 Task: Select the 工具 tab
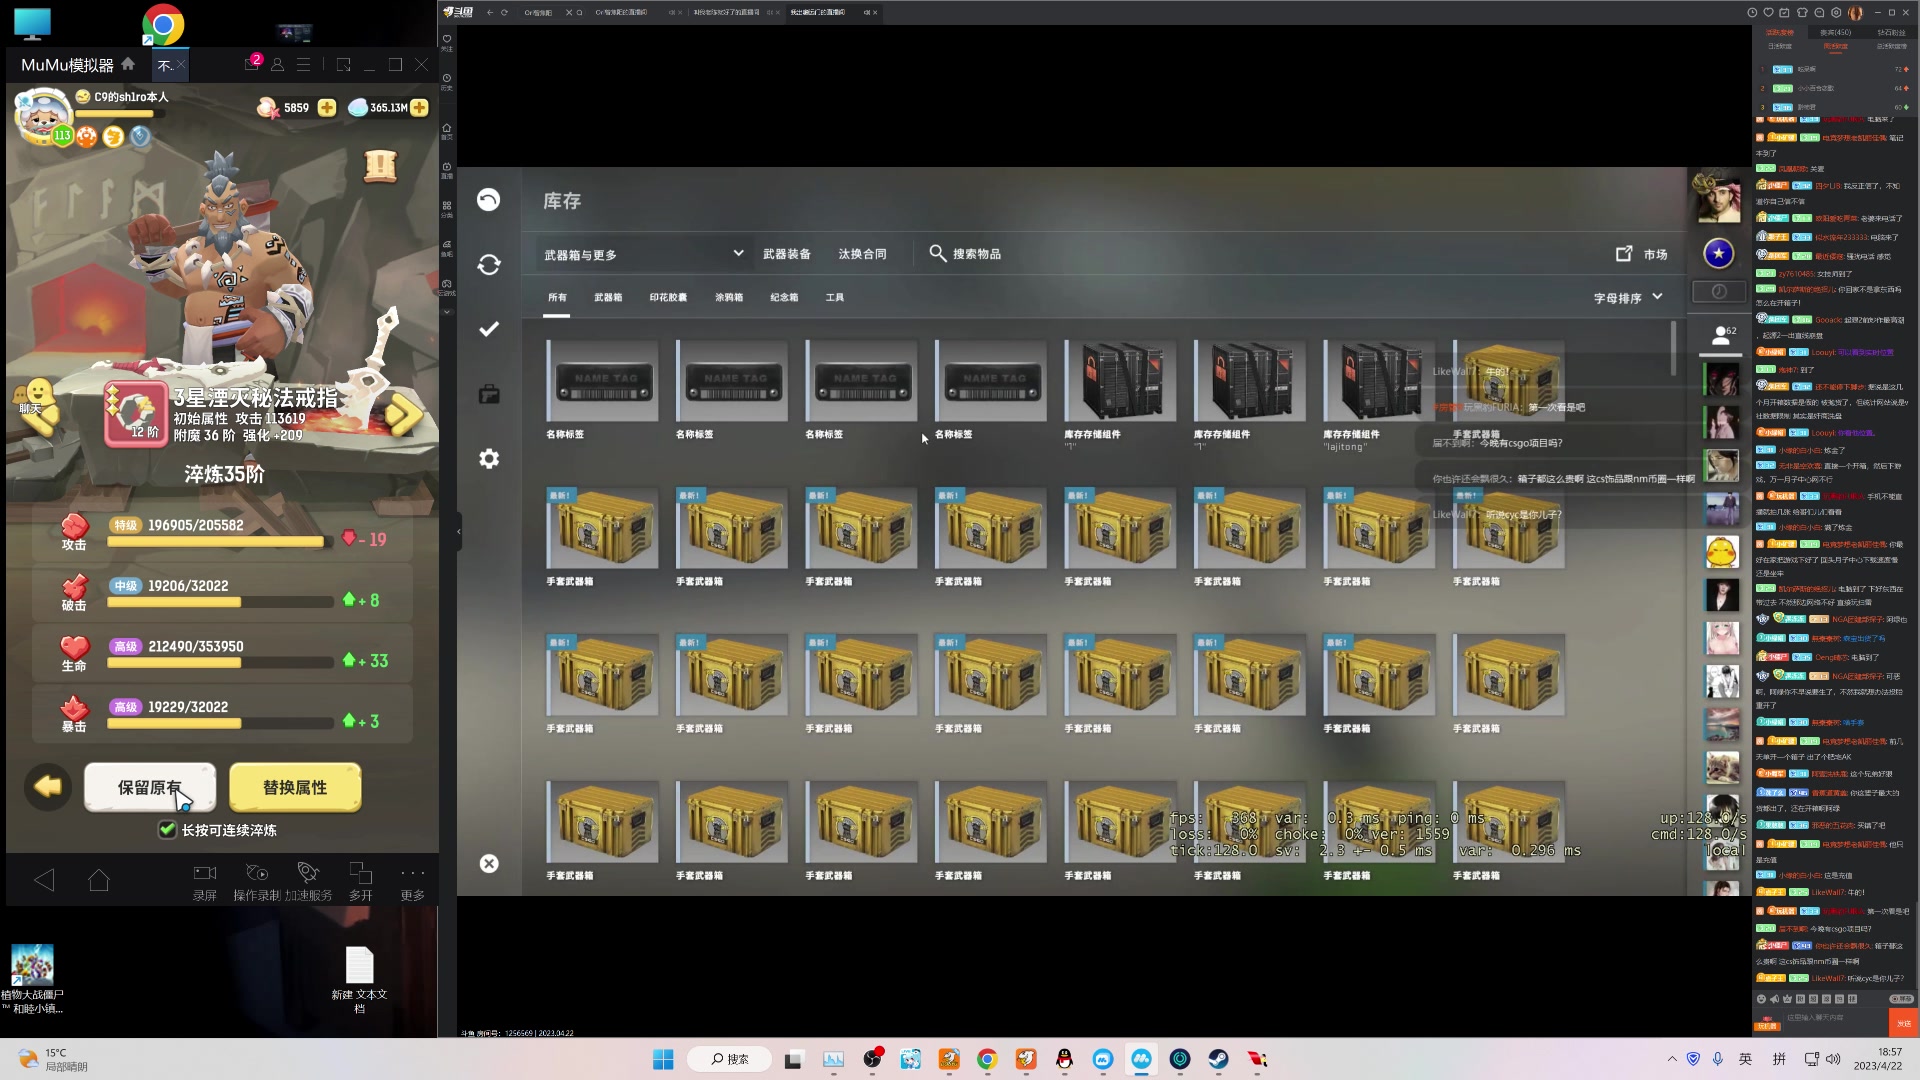click(x=835, y=298)
